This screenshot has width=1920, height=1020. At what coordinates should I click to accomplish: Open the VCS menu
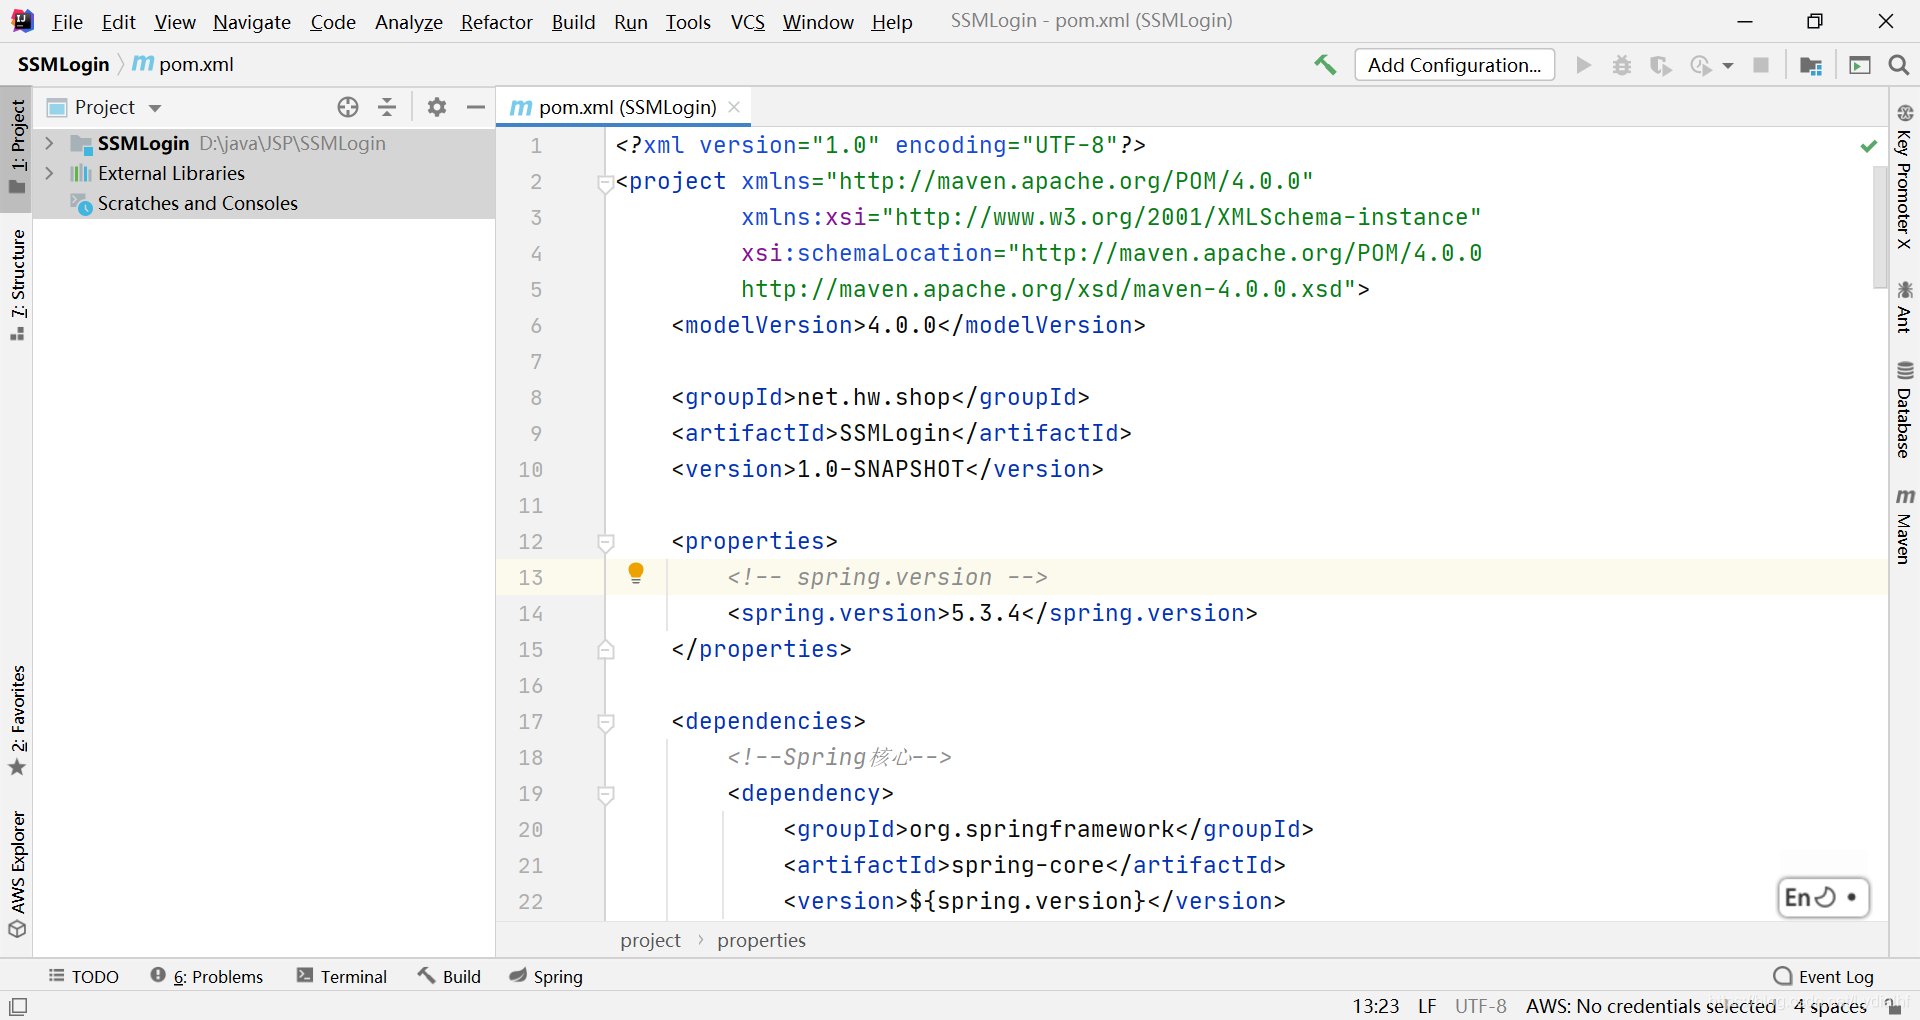747,22
